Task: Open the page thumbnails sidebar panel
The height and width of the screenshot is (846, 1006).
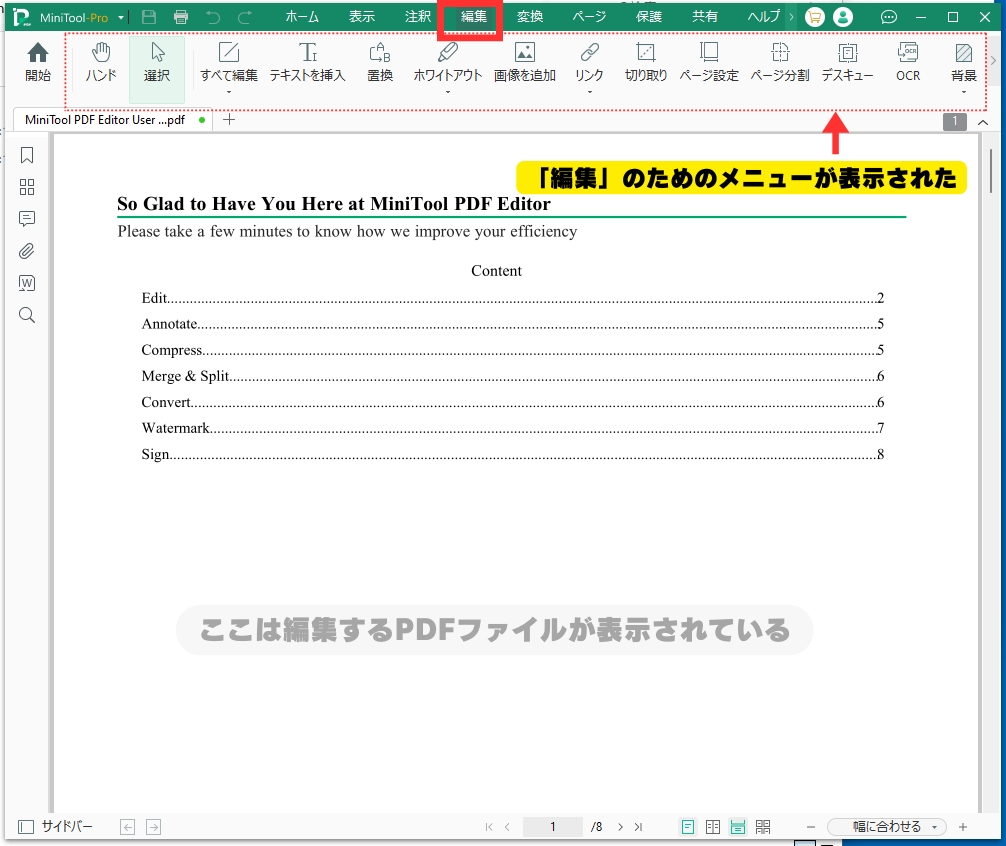Action: pos(27,187)
